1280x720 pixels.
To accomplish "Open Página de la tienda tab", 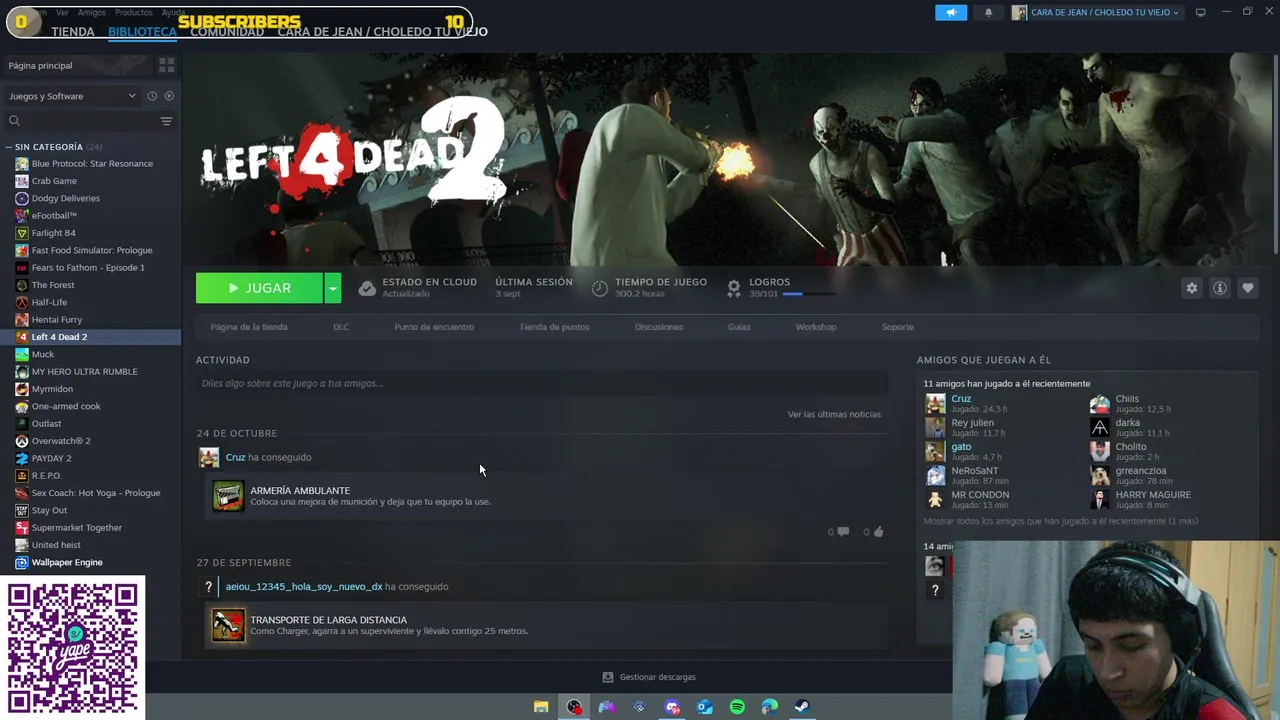I will (x=249, y=327).
